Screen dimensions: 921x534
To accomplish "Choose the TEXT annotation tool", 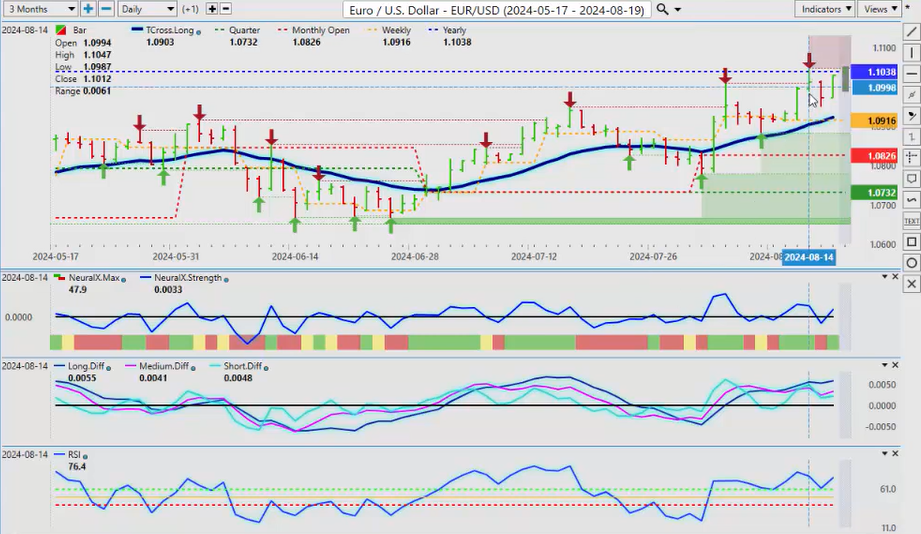I will (x=911, y=220).
